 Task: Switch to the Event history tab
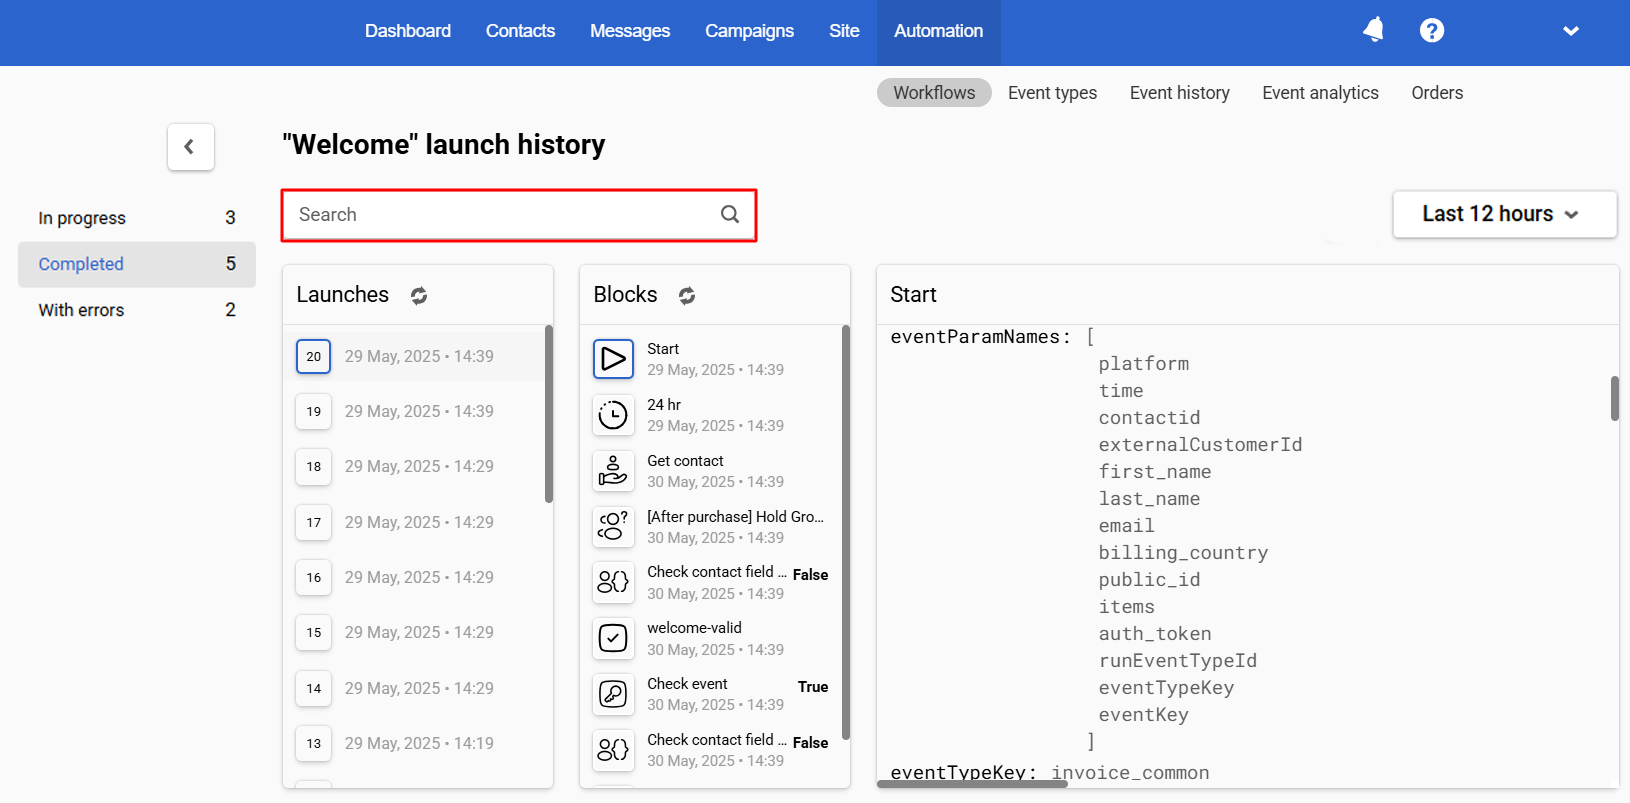1179,93
